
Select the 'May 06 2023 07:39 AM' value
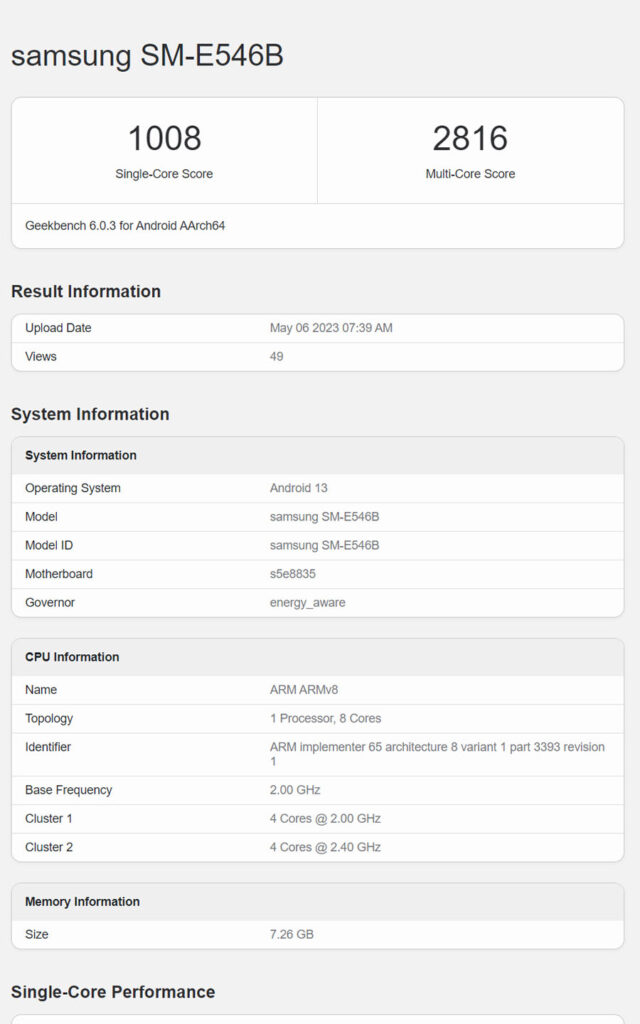pos(331,328)
